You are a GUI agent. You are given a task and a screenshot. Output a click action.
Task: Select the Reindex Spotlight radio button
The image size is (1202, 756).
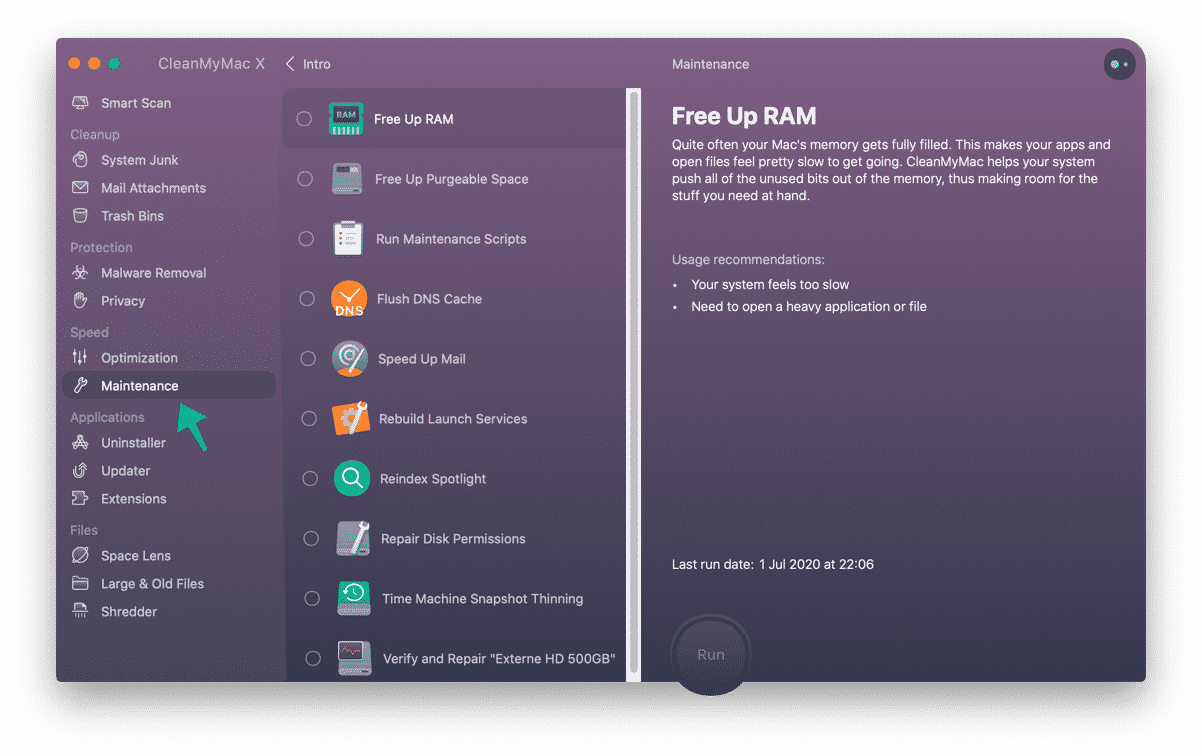click(x=310, y=479)
